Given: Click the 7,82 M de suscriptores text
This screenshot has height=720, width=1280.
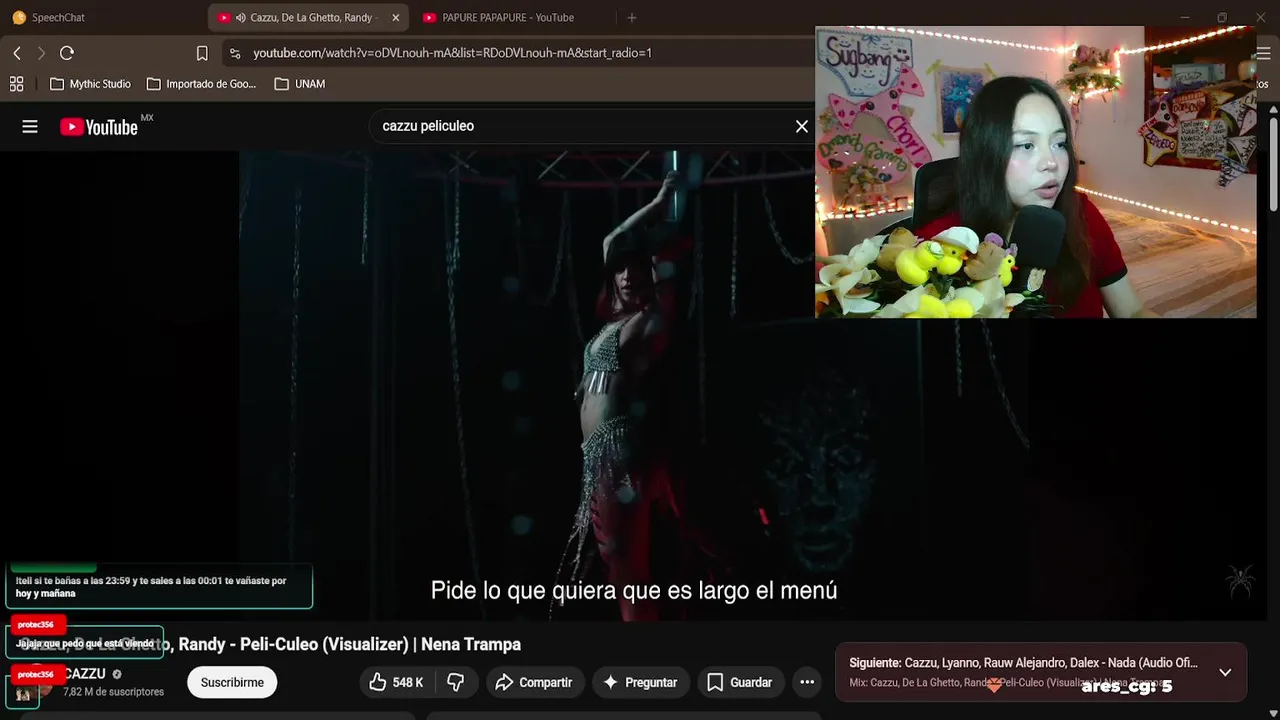Looking at the screenshot, I should pos(113,692).
